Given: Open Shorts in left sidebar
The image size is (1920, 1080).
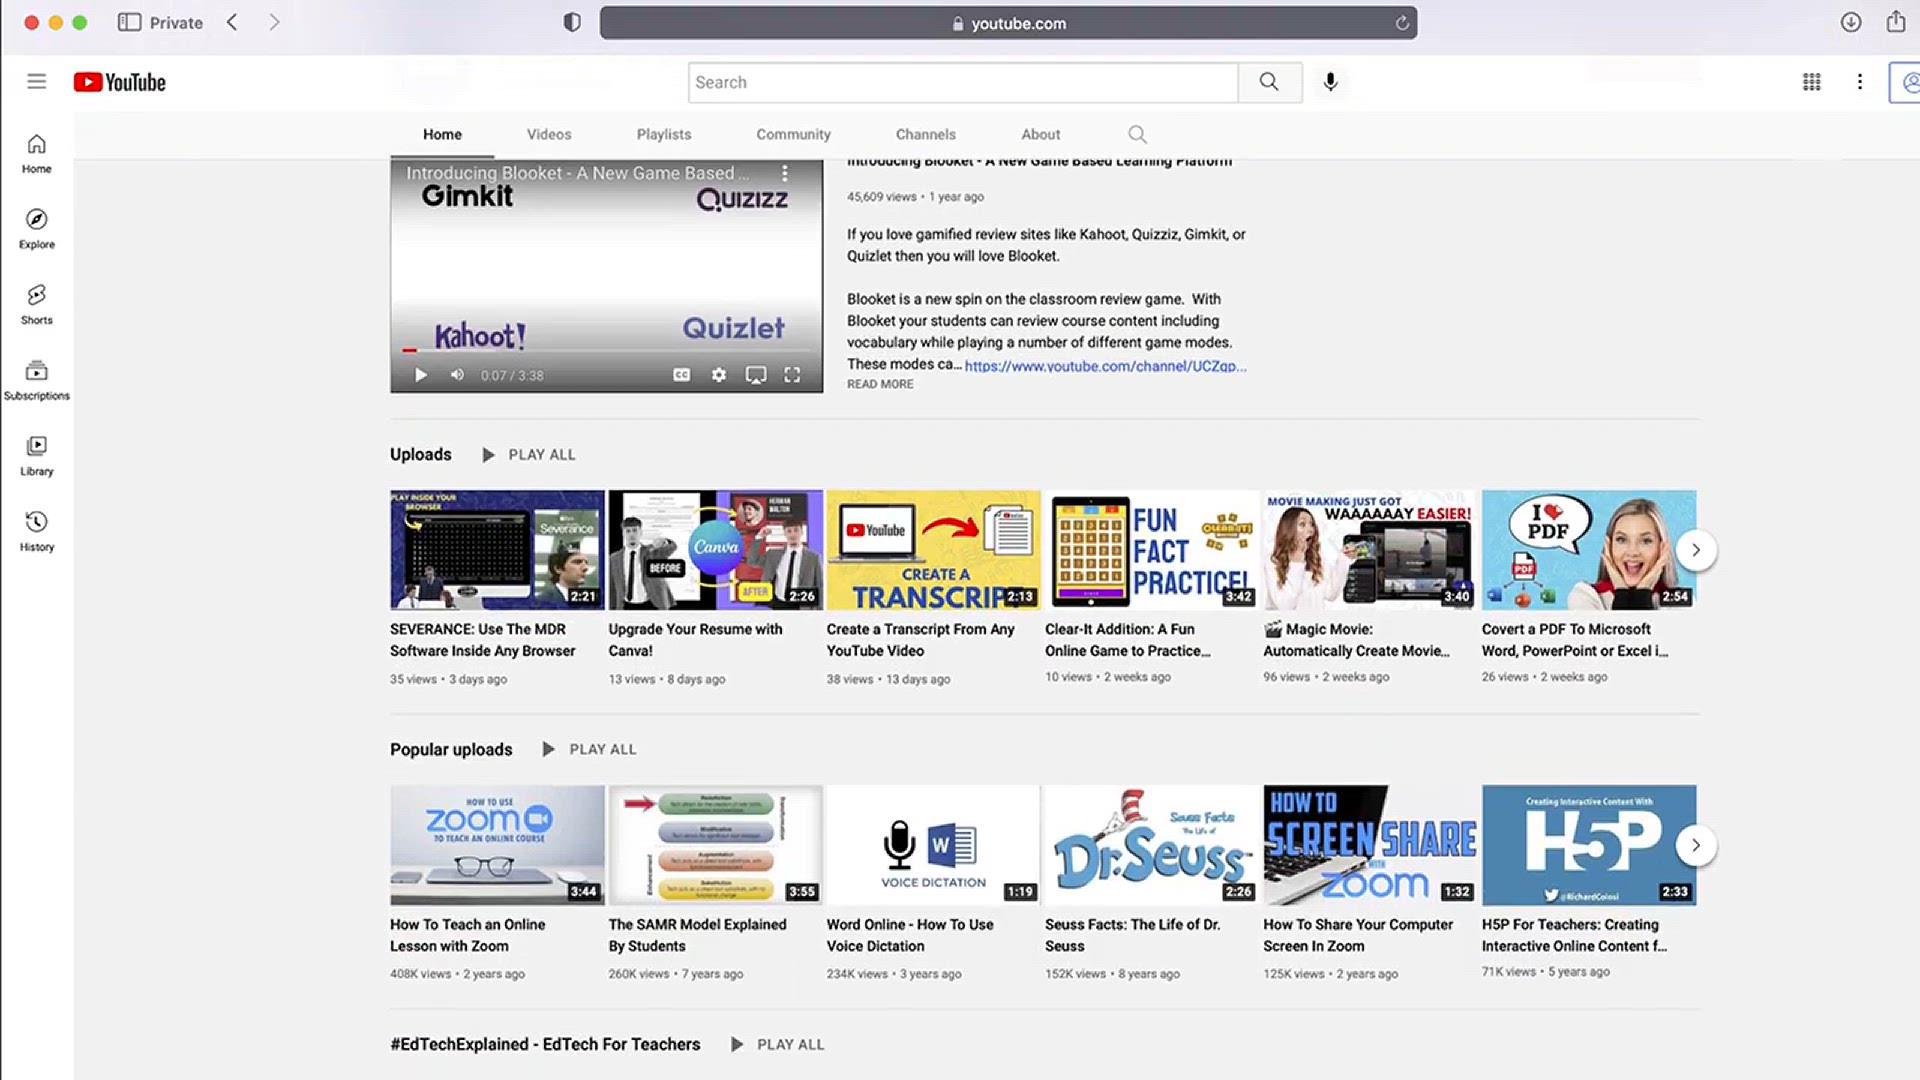Looking at the screenshot, I should point(37,305).
